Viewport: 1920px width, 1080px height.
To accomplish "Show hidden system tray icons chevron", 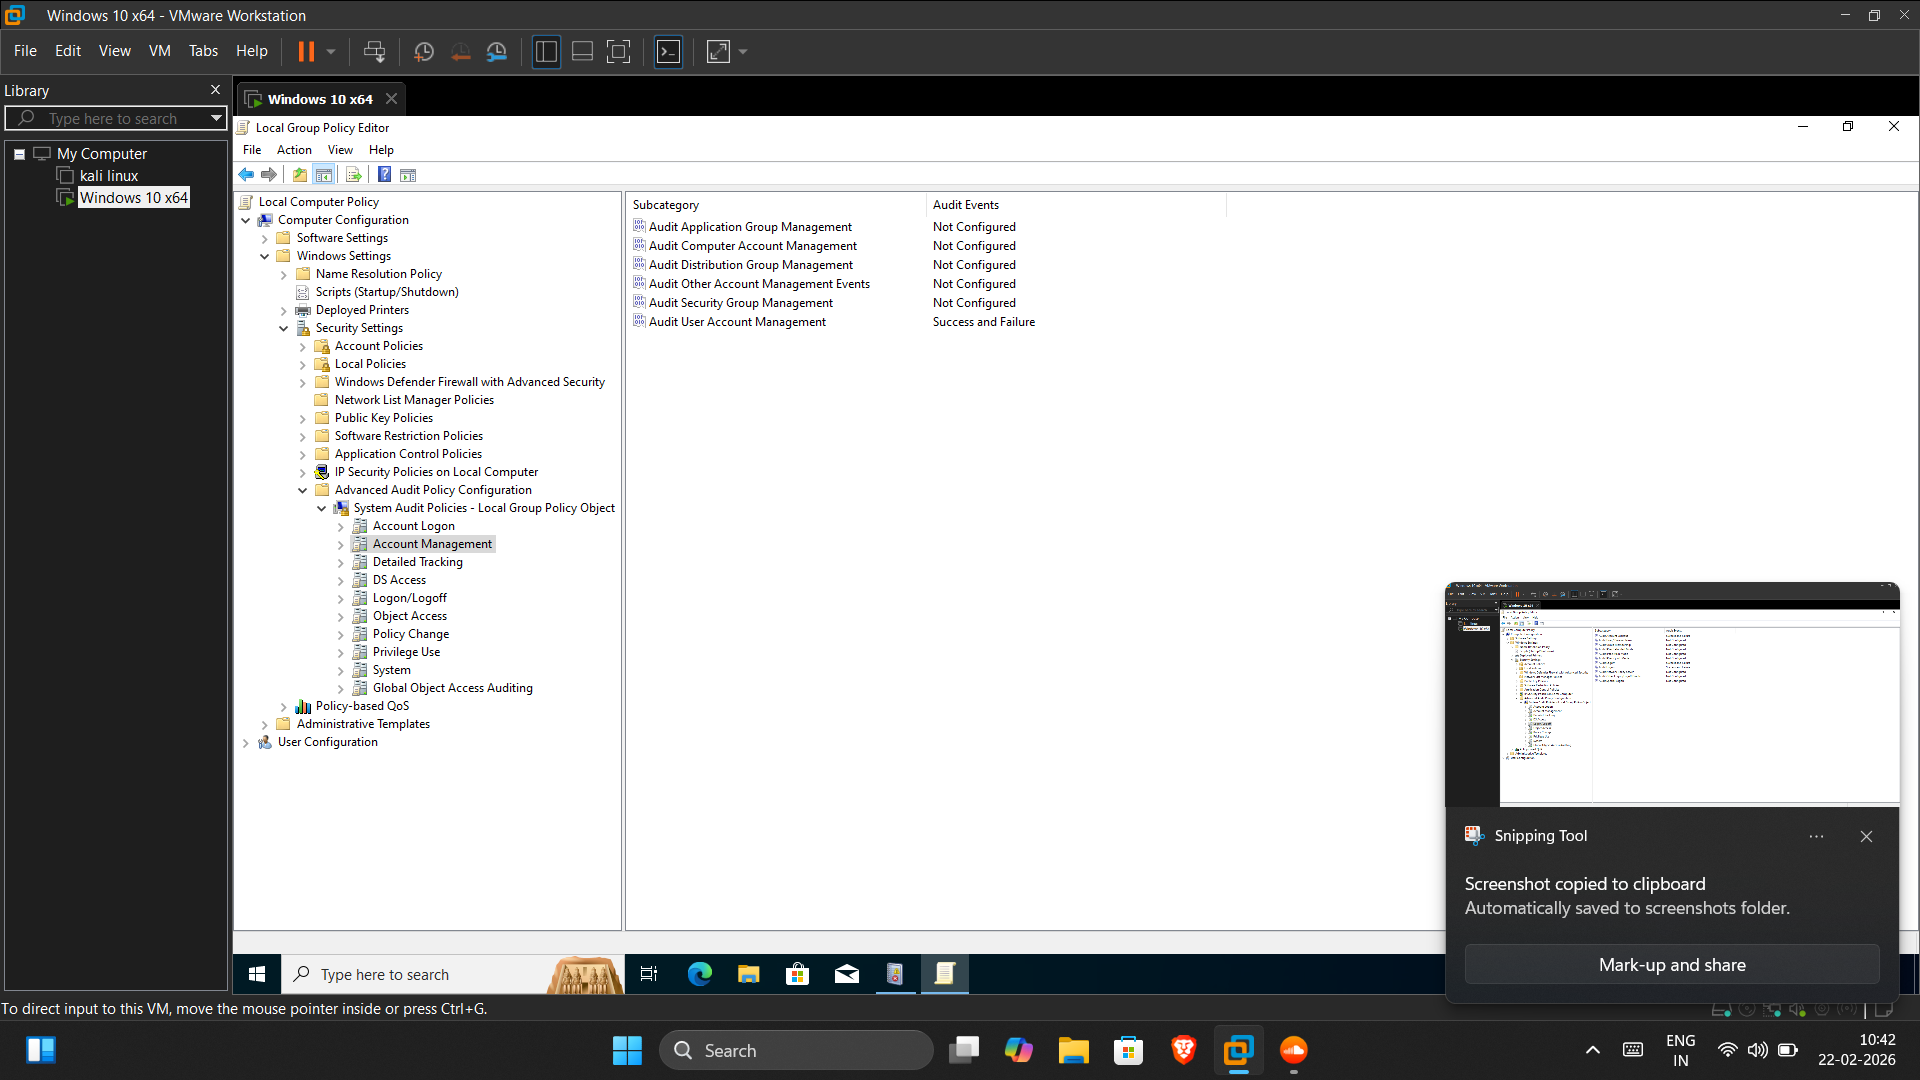I will (1593, 1050).
